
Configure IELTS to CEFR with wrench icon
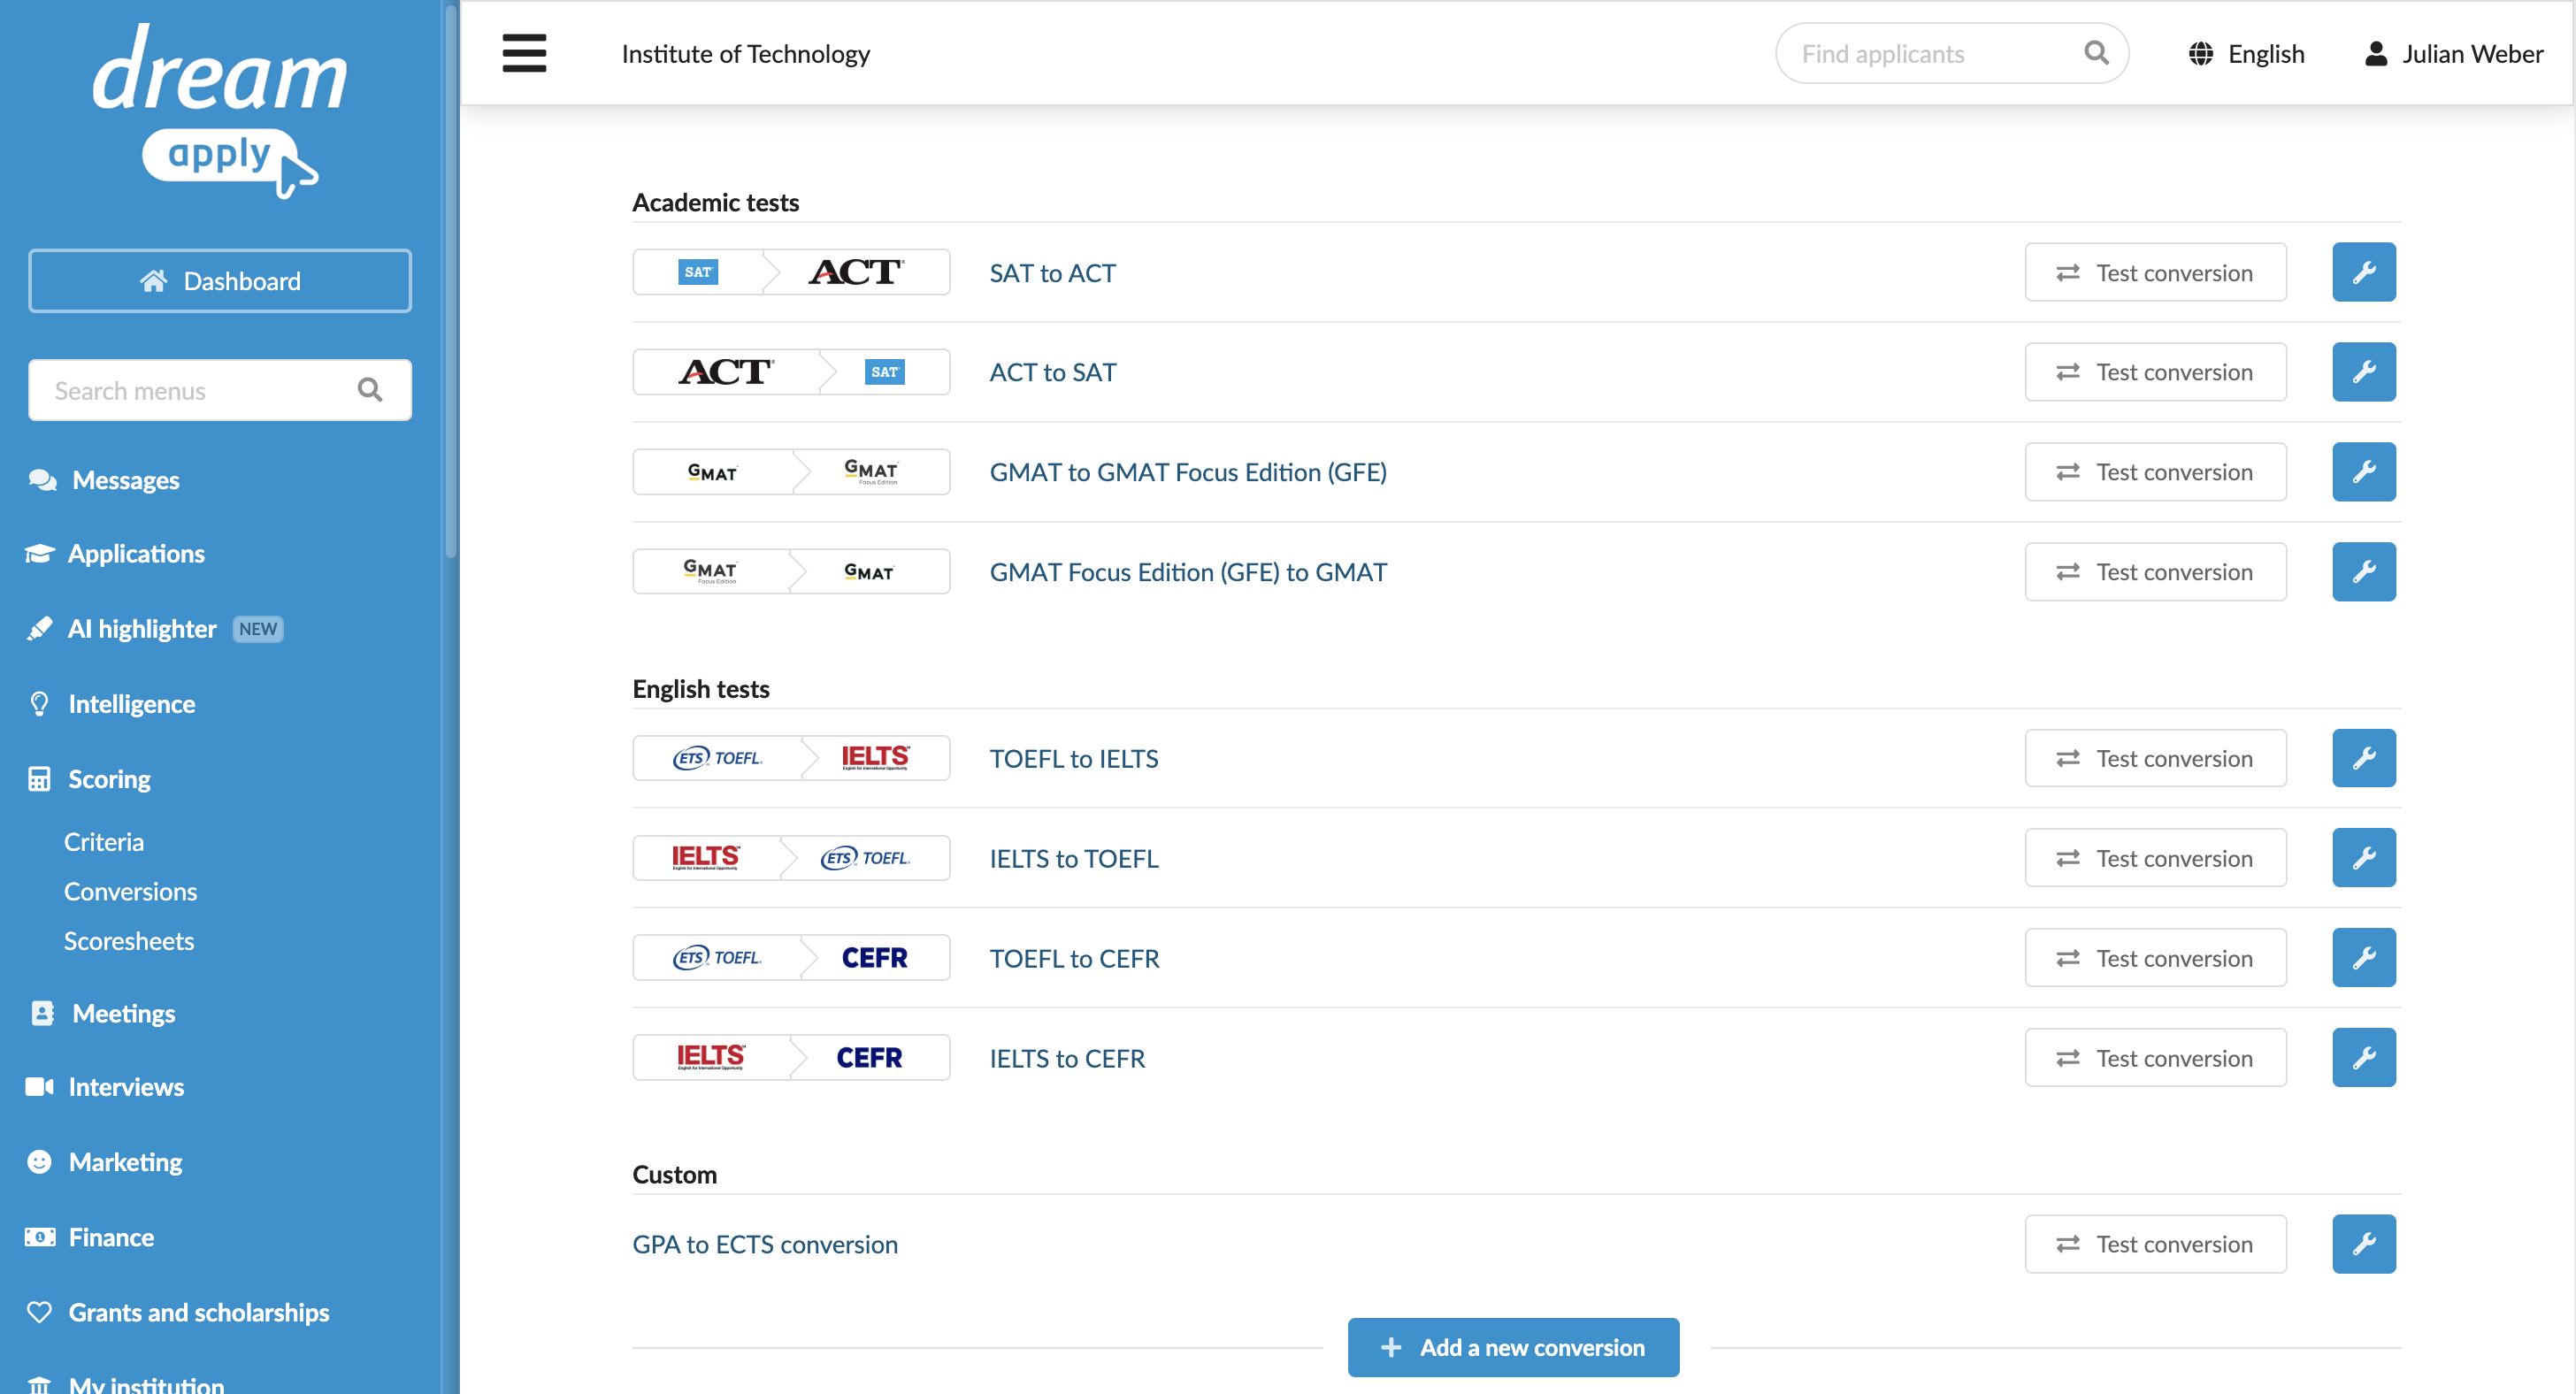pos(2364,1058)
